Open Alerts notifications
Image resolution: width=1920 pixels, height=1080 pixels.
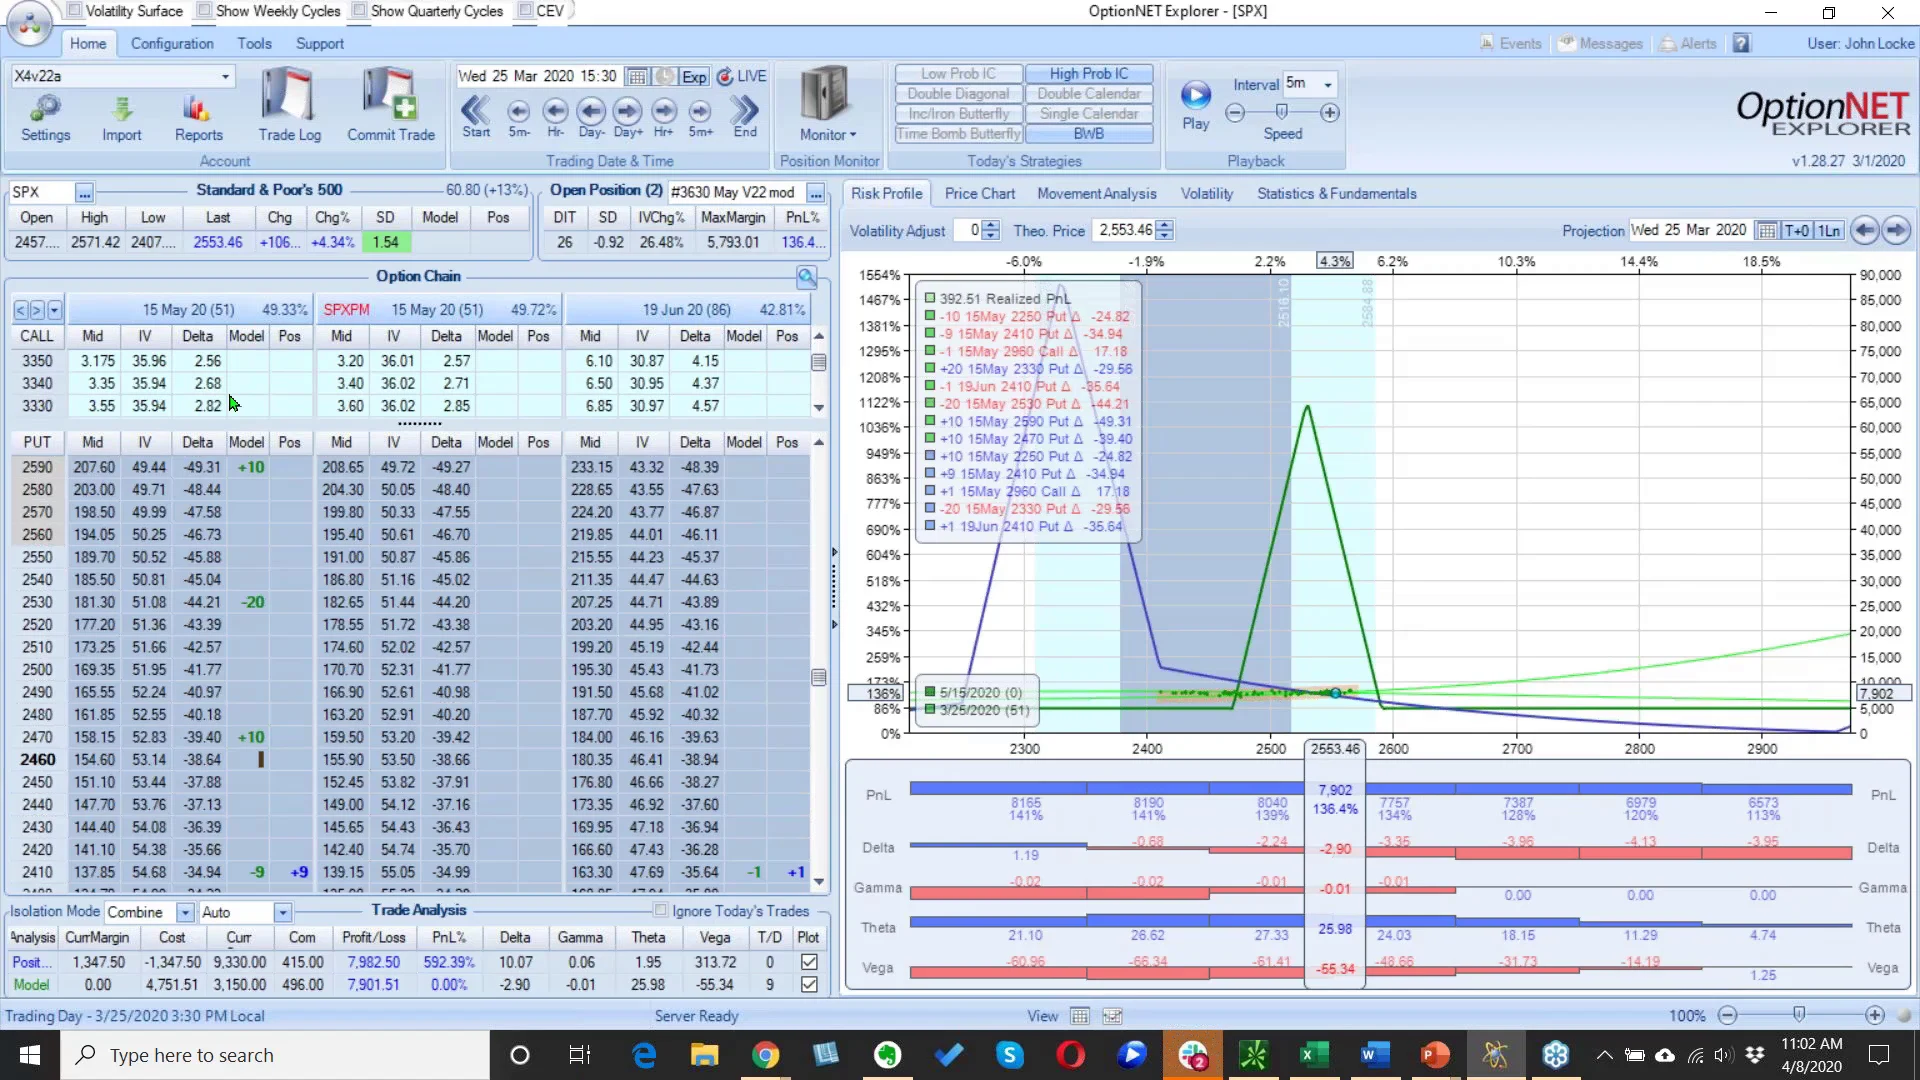1688,44
